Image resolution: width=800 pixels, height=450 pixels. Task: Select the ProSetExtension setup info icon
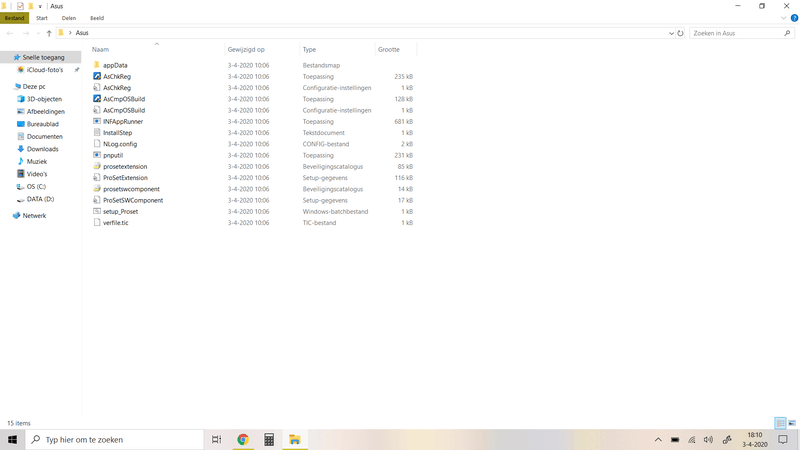coord(96,177)
